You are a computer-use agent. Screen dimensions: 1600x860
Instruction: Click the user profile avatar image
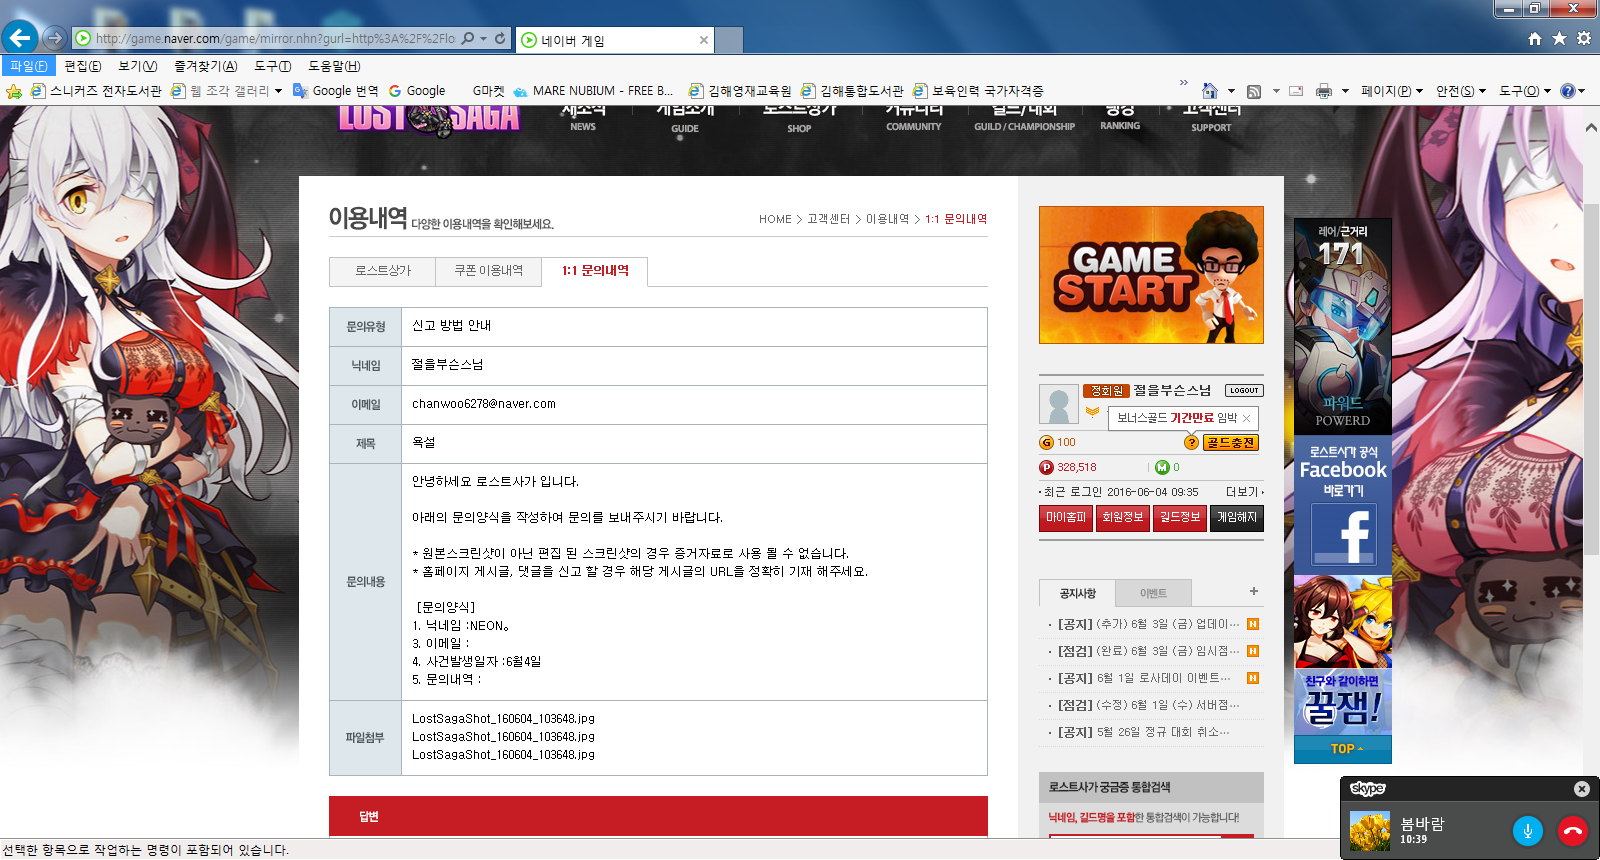point(1058,405)
